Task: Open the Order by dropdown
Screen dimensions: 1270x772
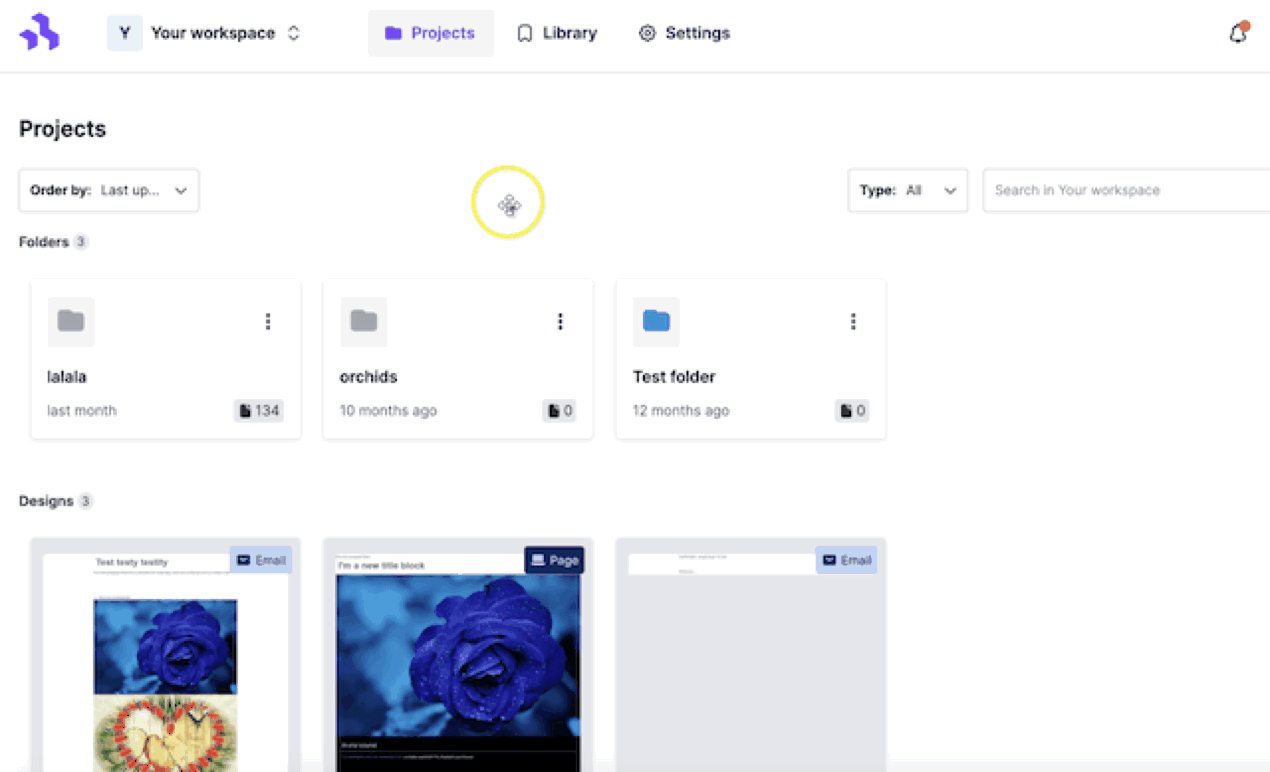Action: tap(109, 190)
